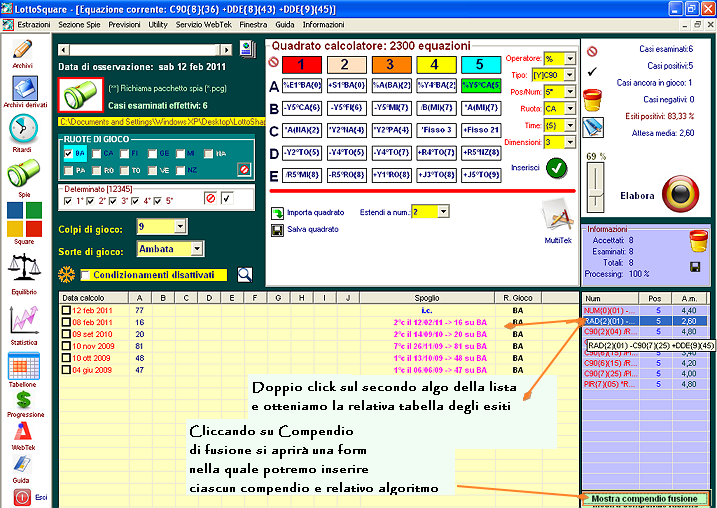This screenshot has height=508, width=717.
Task: Open the Estrazioni menu
Action: 34,25
